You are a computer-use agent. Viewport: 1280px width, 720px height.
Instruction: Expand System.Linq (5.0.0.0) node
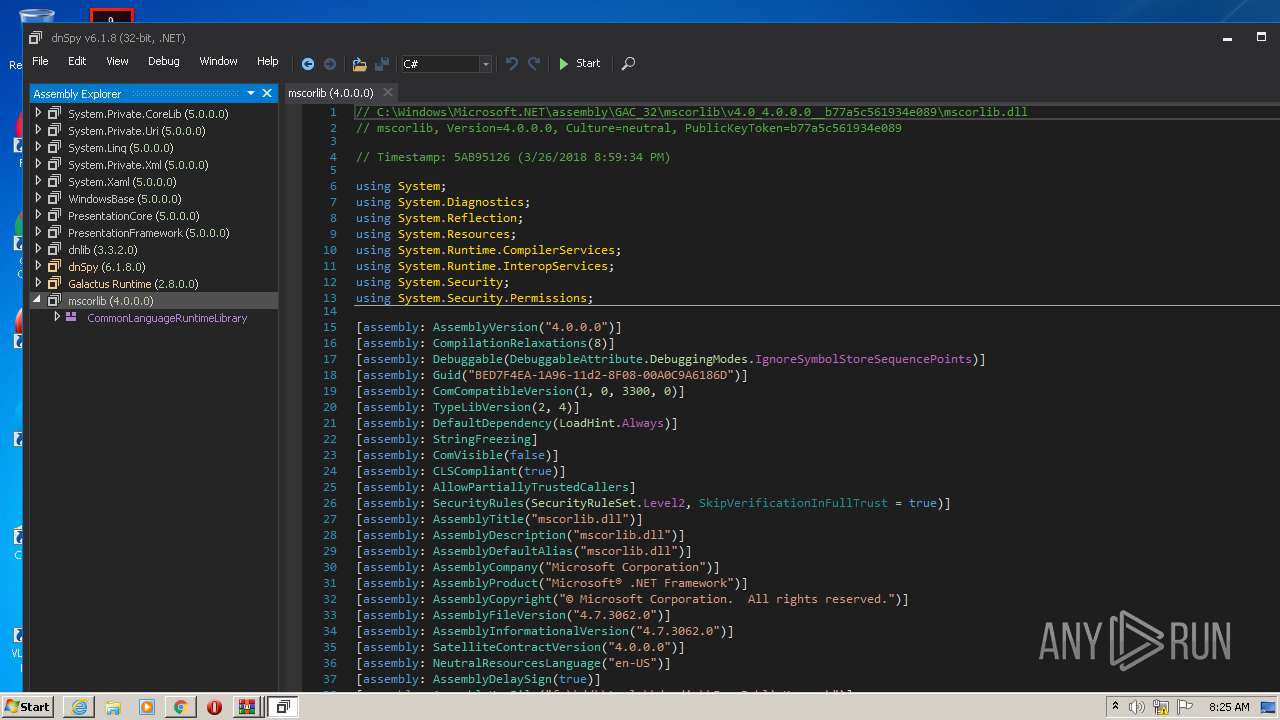coord(38,147)
